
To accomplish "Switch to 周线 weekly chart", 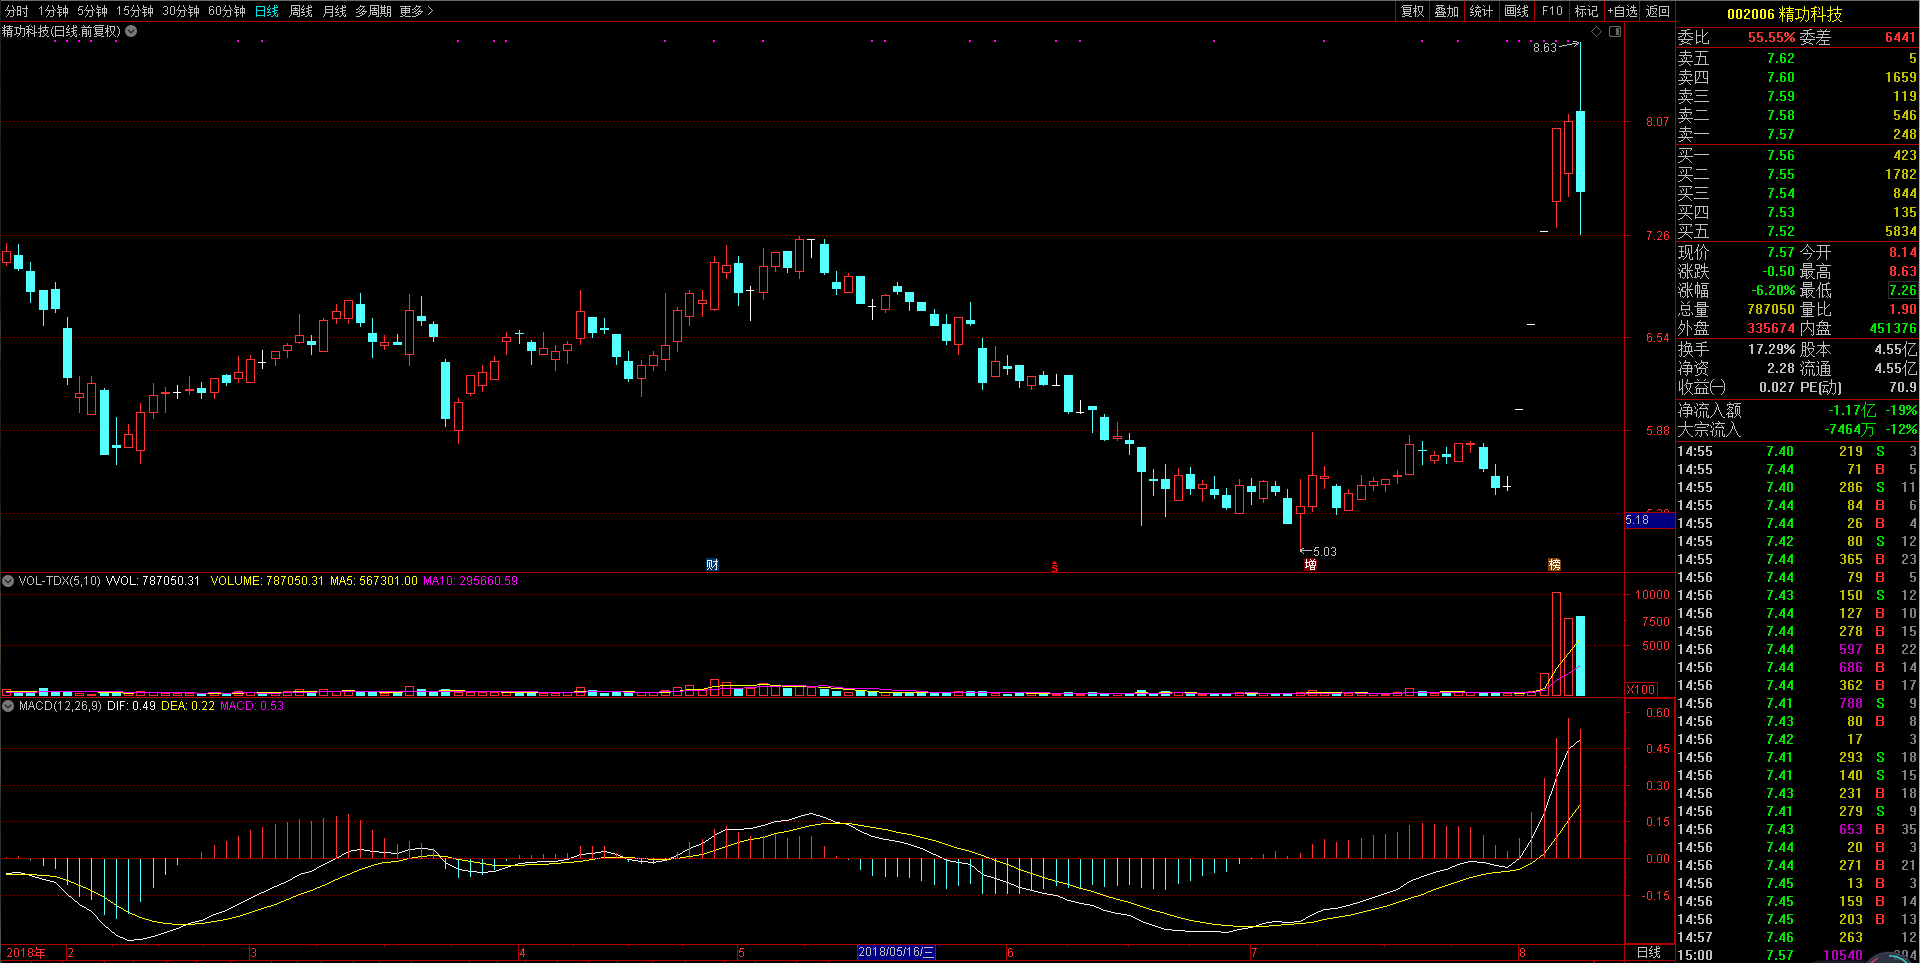I will 301,11.
